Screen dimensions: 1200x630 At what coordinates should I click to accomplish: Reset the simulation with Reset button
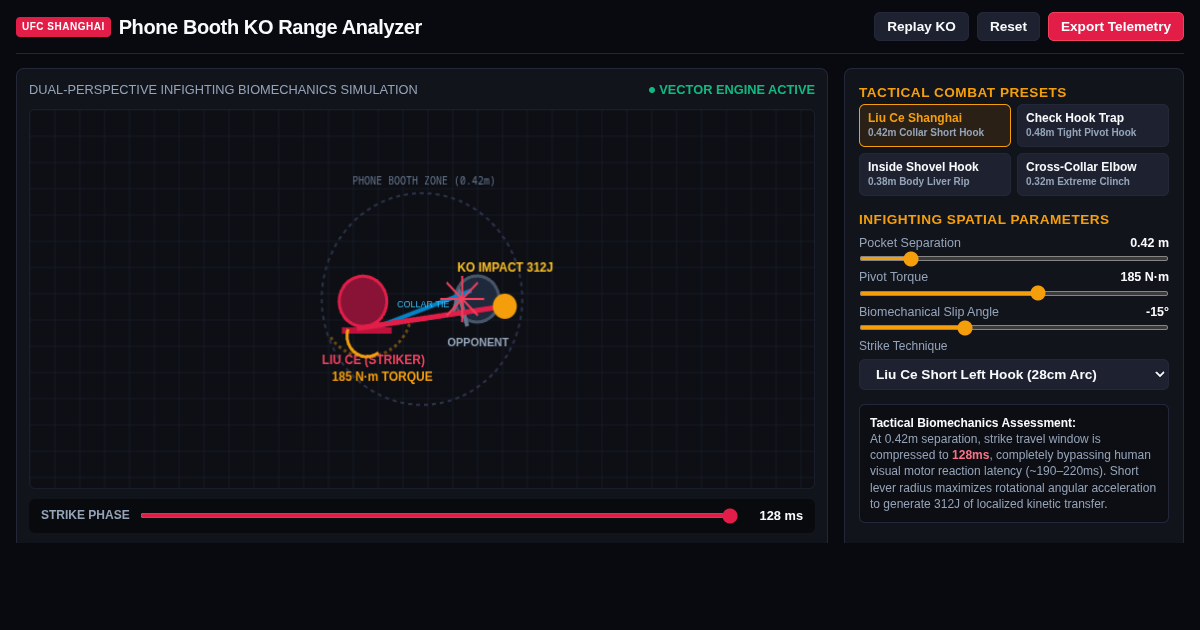click(x=1008, y=27)
